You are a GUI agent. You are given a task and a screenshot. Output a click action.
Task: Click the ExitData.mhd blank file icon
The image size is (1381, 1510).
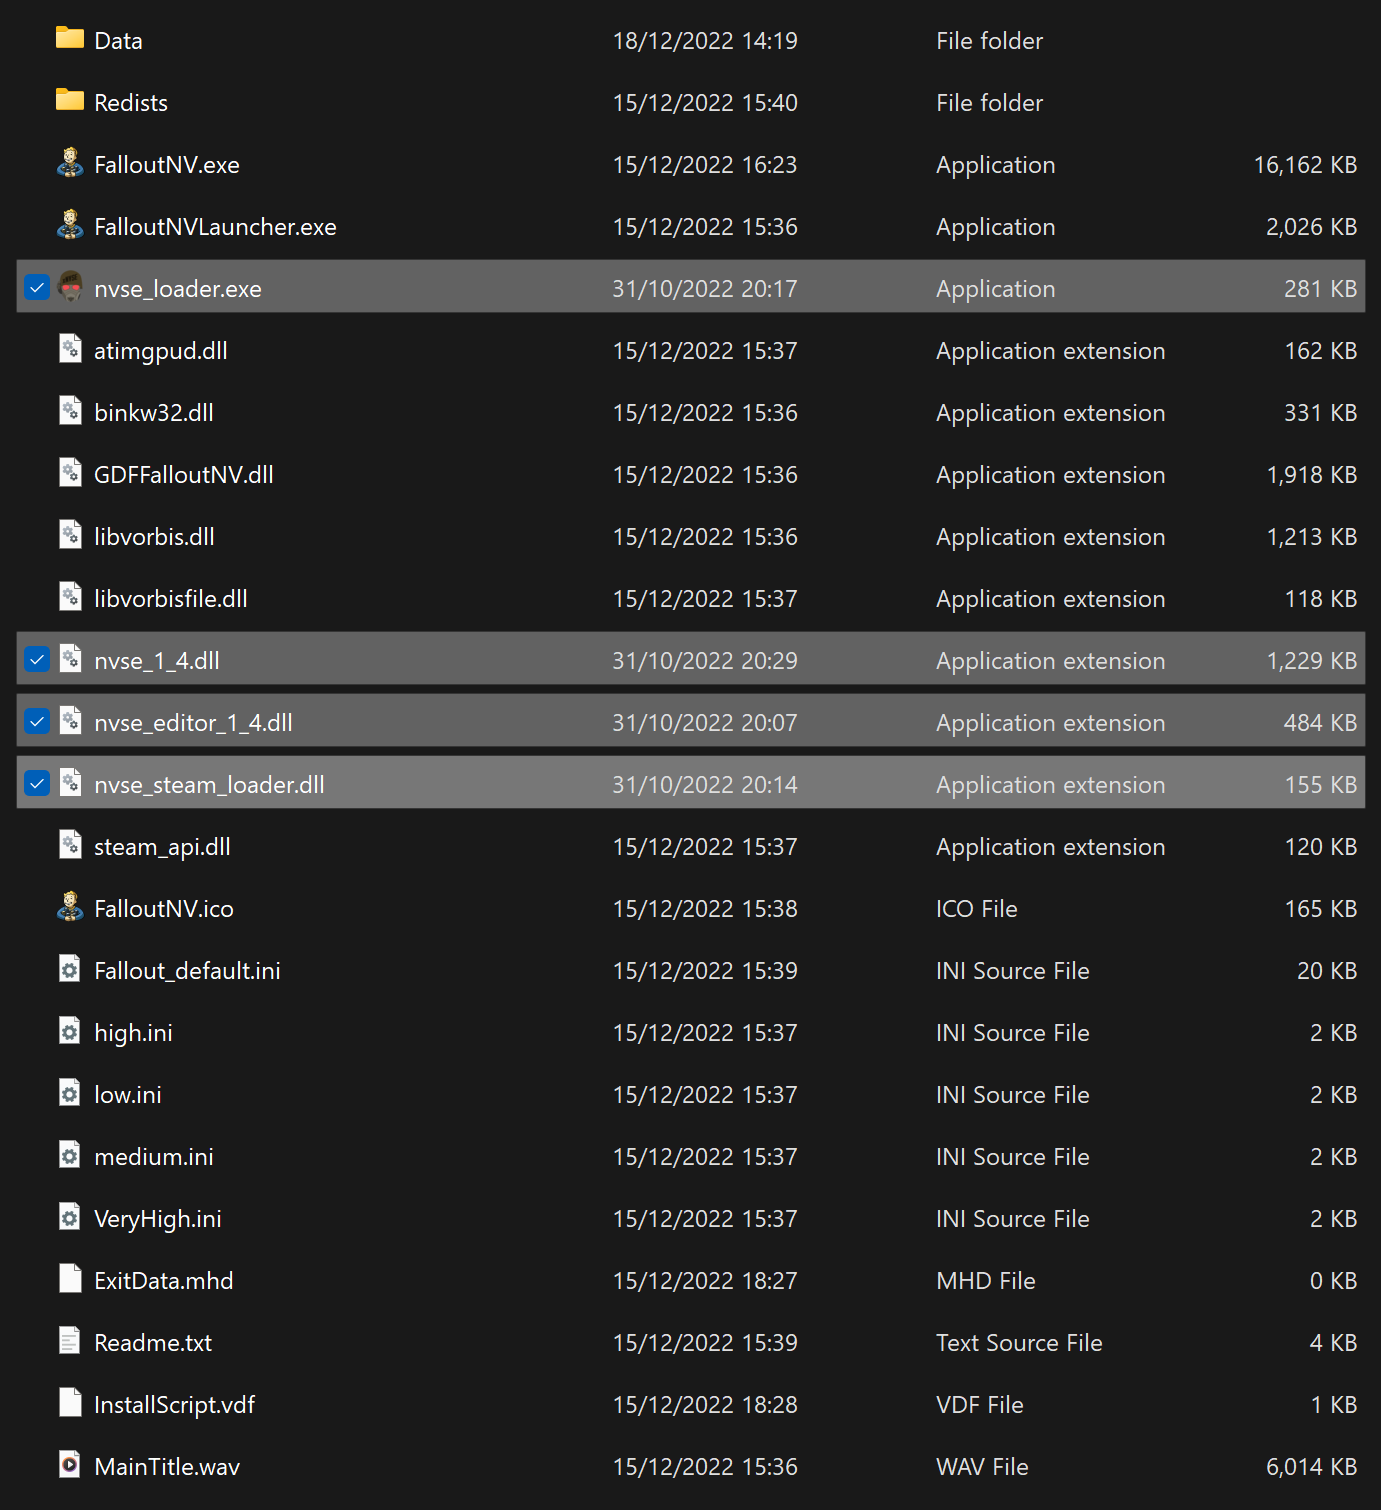[x=70, y=1279]
